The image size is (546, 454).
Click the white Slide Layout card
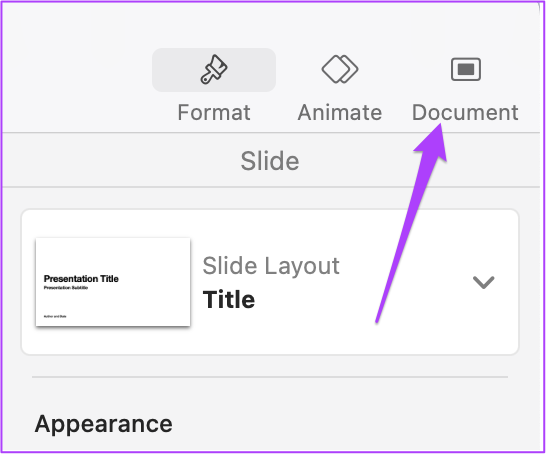[270, 282]
